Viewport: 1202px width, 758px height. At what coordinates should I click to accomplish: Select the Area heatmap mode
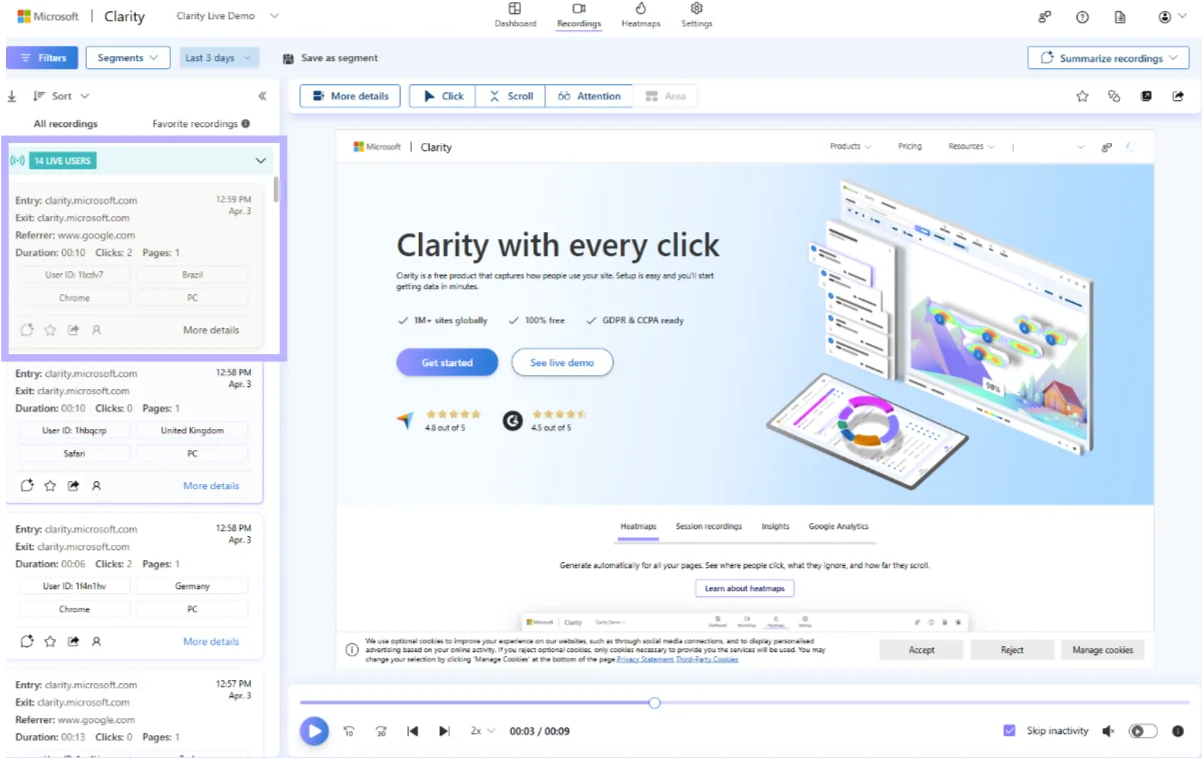tap(665, 96)
